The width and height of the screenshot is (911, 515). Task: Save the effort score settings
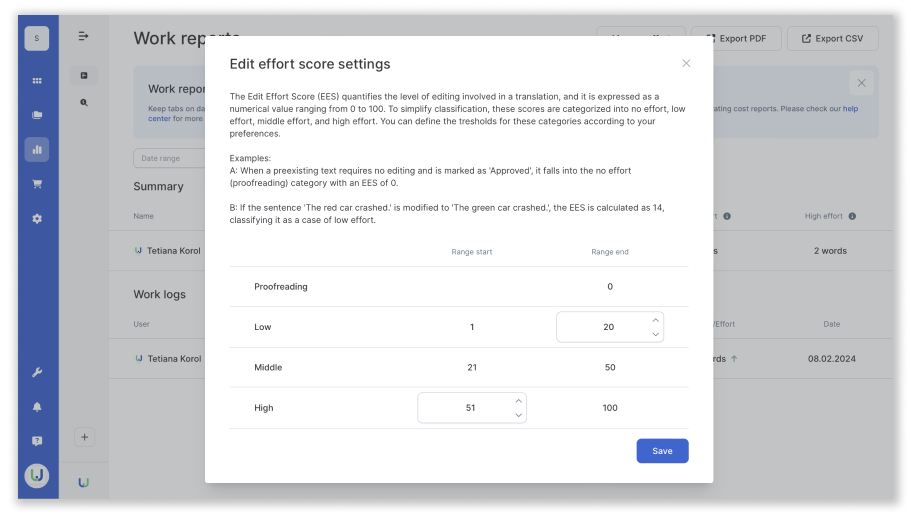pos(662,451)
